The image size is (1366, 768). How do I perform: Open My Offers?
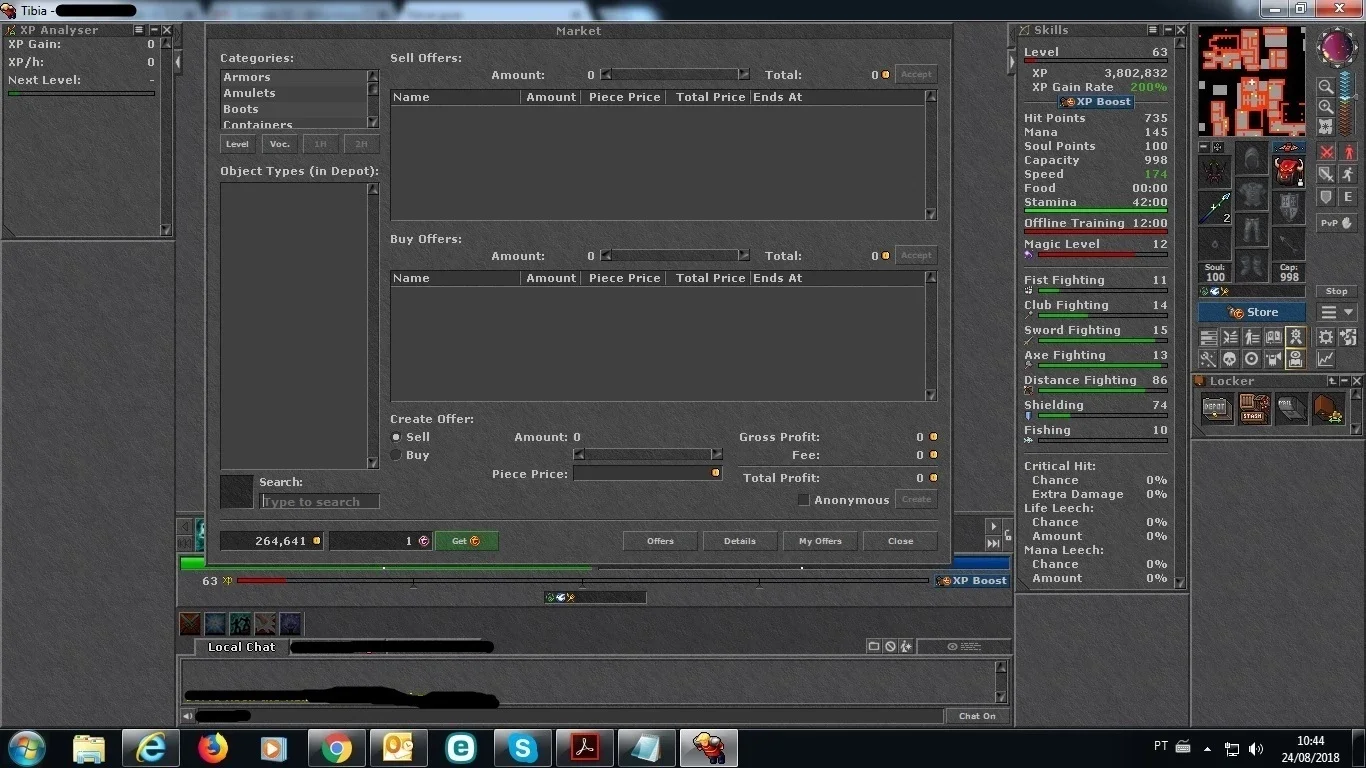[x=820, y=541]
